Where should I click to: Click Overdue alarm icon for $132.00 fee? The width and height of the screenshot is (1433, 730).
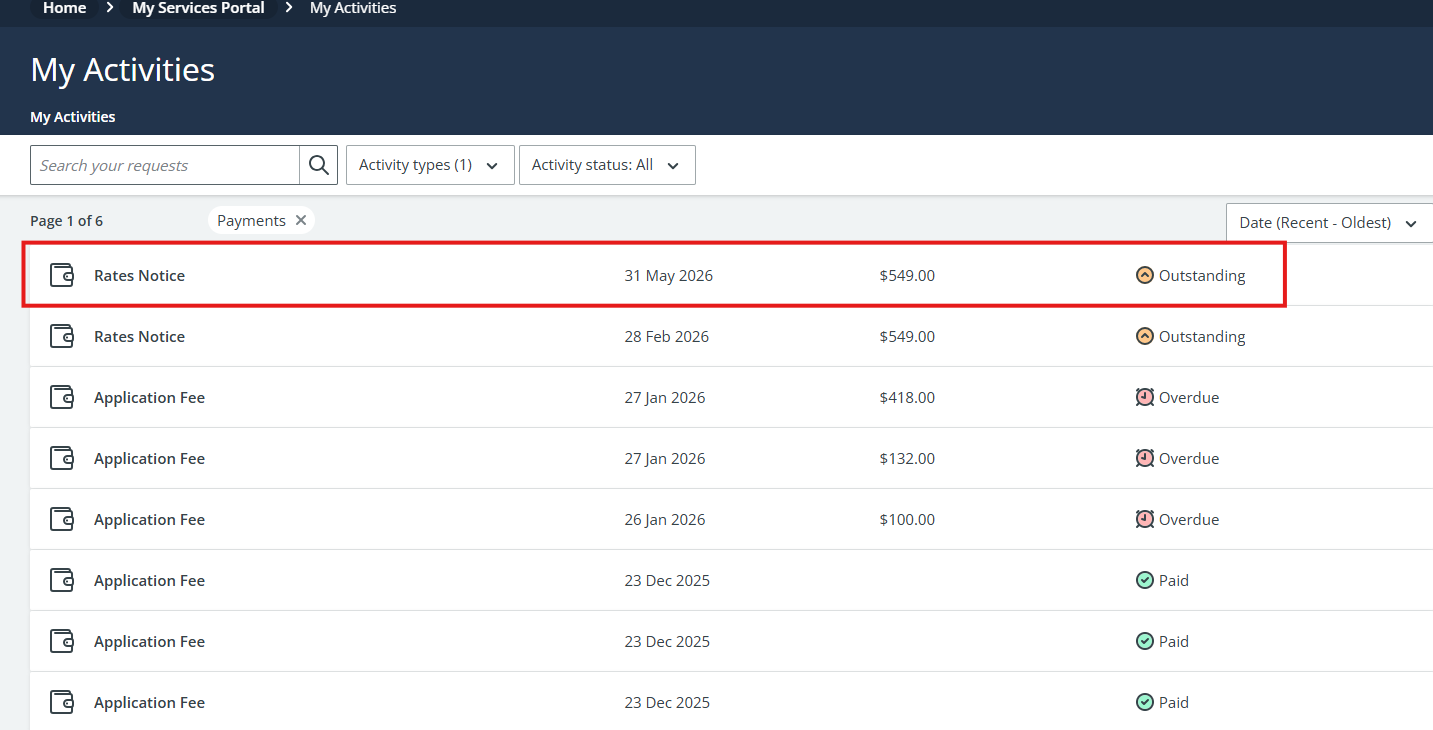[x=1145, y=458]
